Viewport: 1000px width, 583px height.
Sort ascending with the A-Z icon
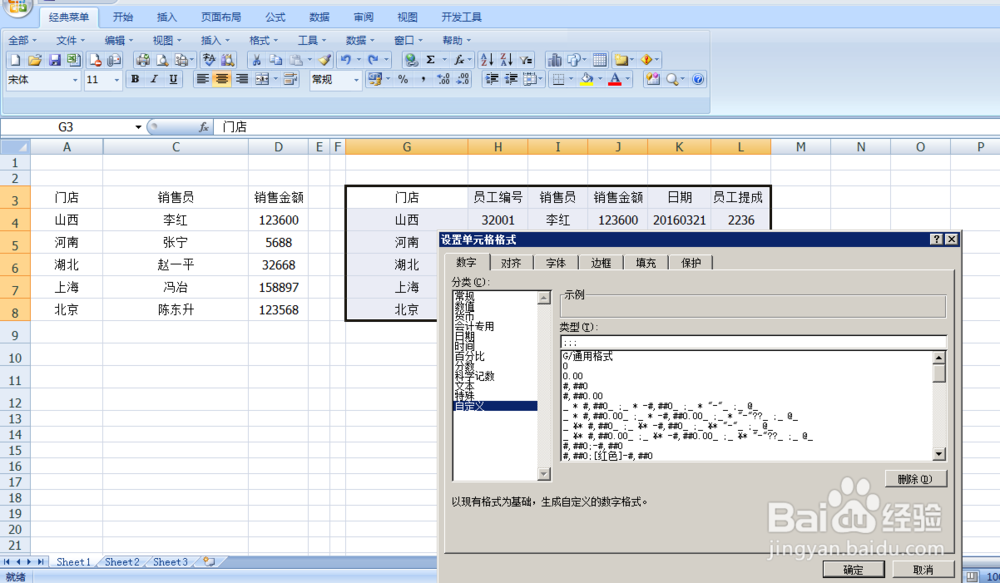pos(487,60)
